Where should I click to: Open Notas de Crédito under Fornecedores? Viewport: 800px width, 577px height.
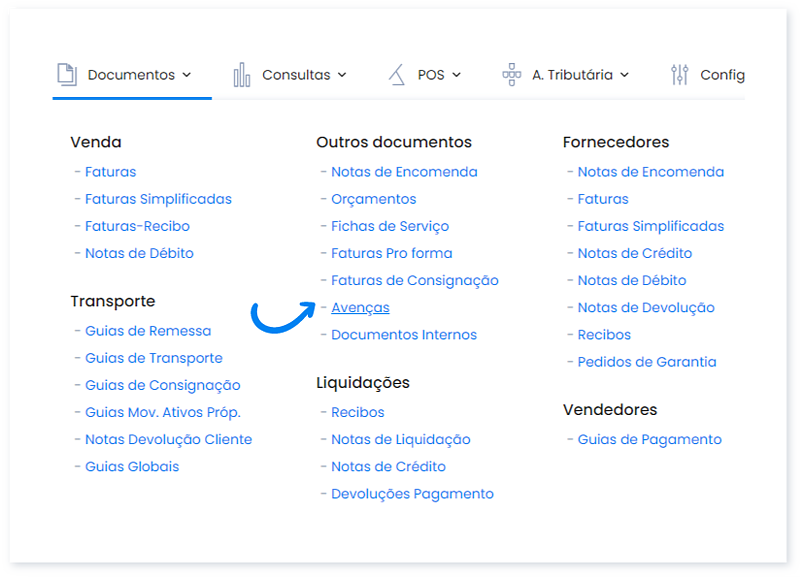634,253
